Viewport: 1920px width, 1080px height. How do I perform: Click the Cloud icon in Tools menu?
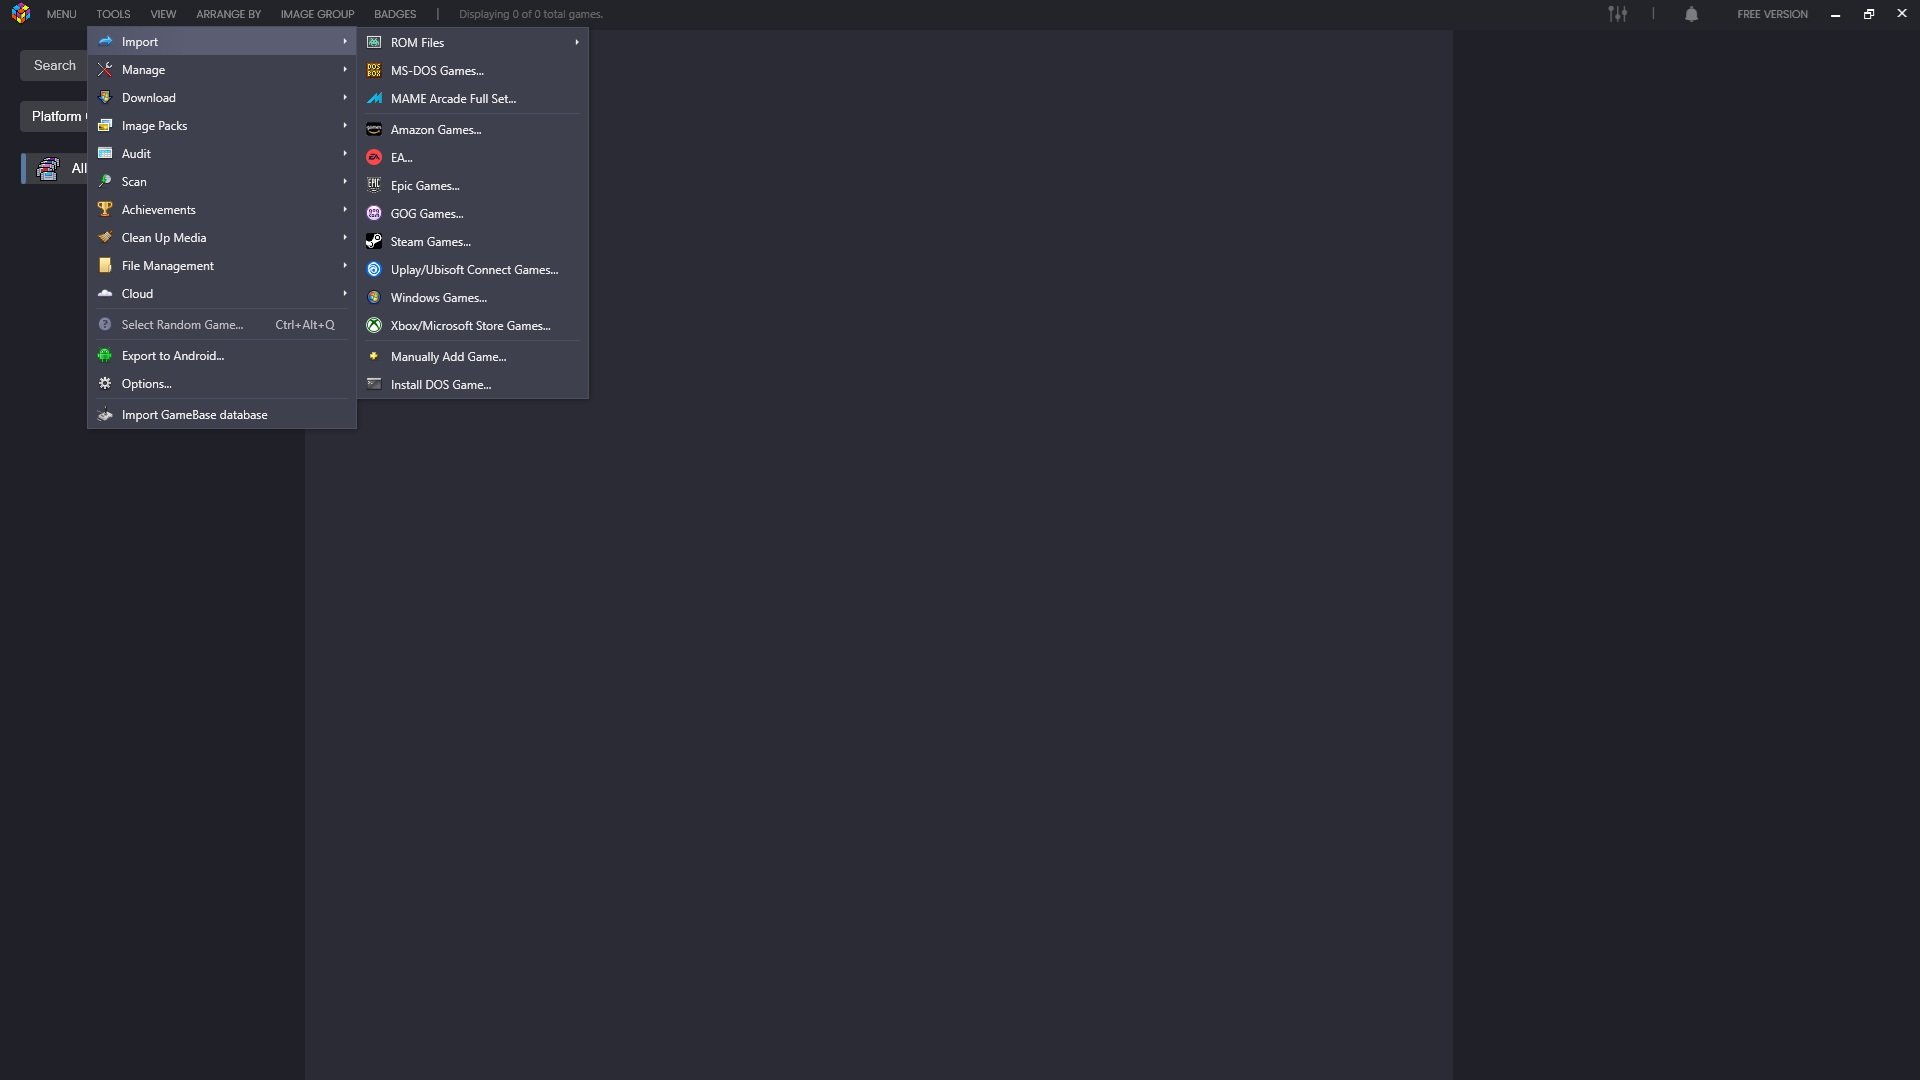(105, 294)
